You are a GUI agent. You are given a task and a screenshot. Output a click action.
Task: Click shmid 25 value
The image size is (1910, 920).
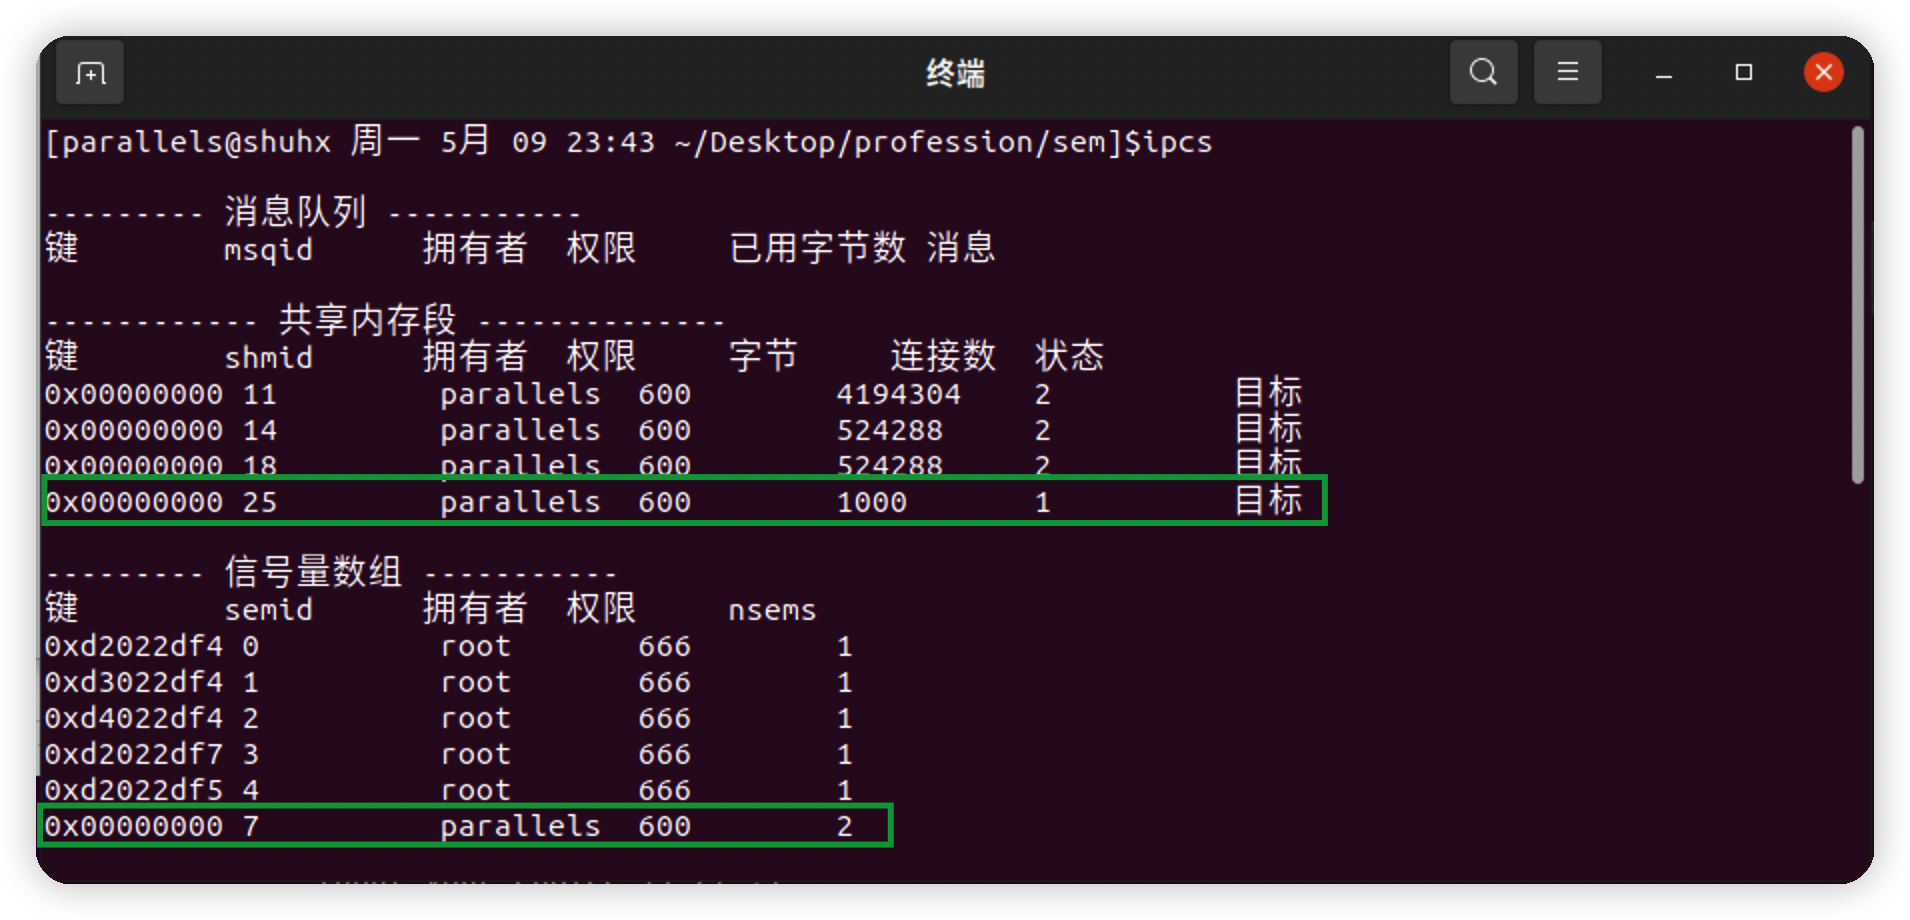pos(259,502)
